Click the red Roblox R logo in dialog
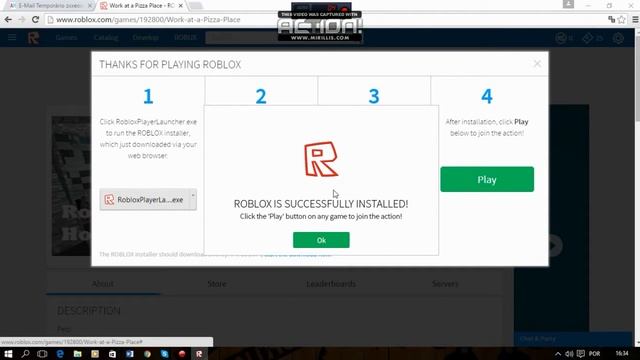 (x=321, y=159)
